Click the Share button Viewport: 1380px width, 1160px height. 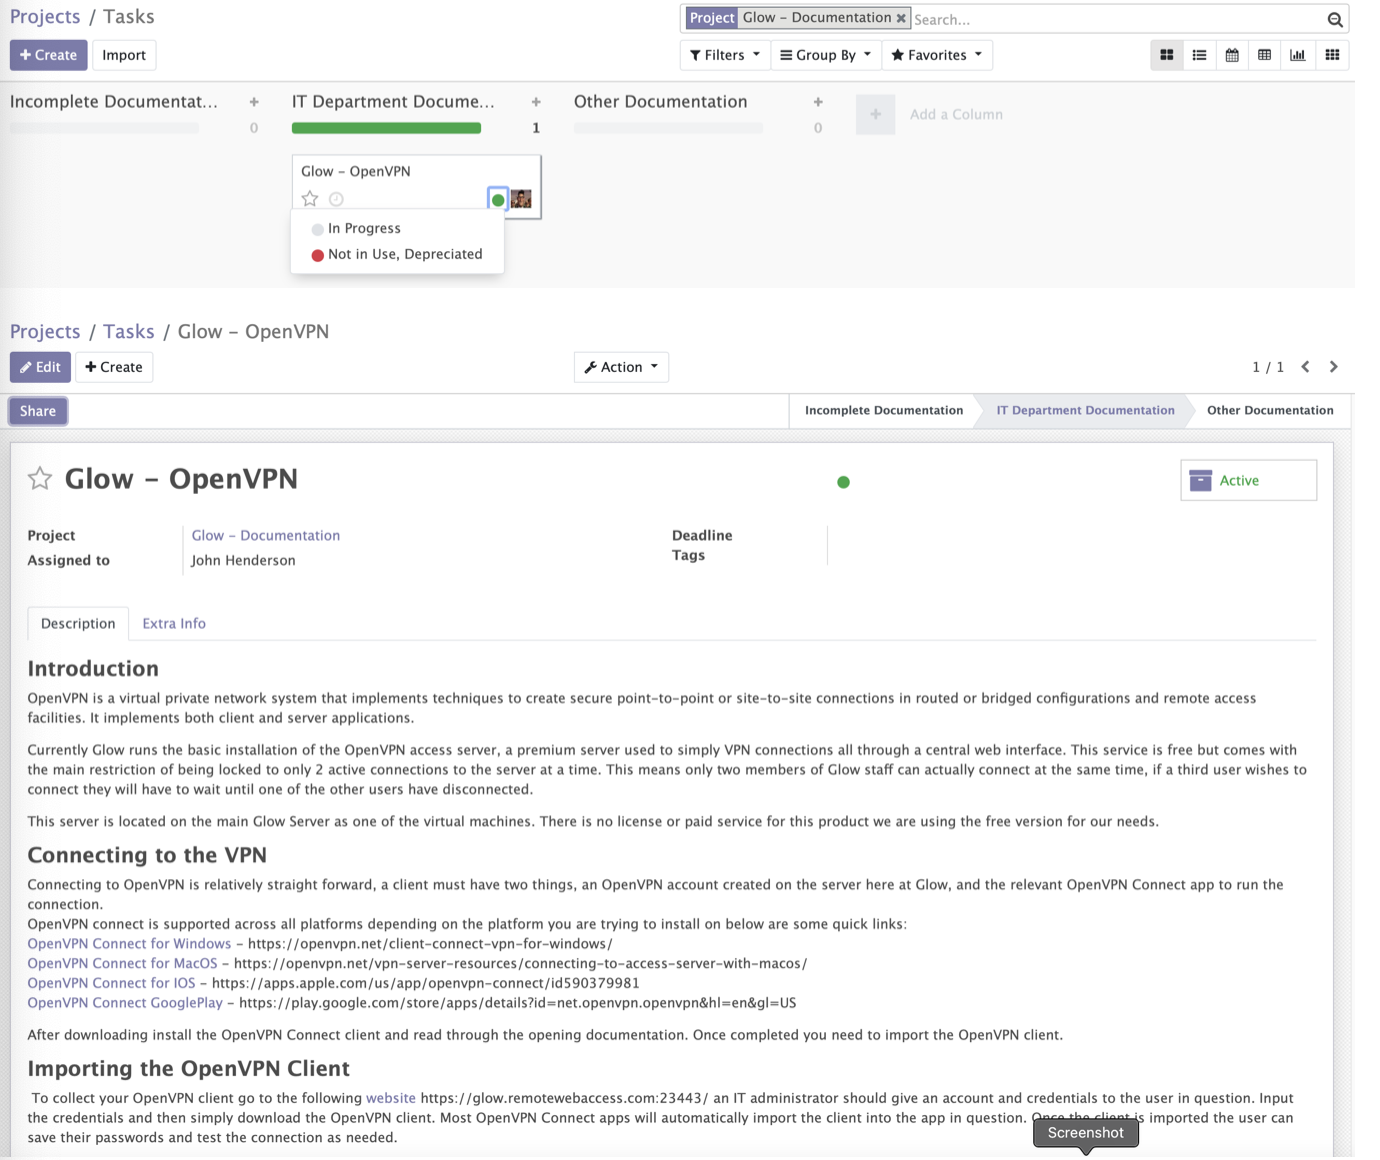[x=38, y=411]
